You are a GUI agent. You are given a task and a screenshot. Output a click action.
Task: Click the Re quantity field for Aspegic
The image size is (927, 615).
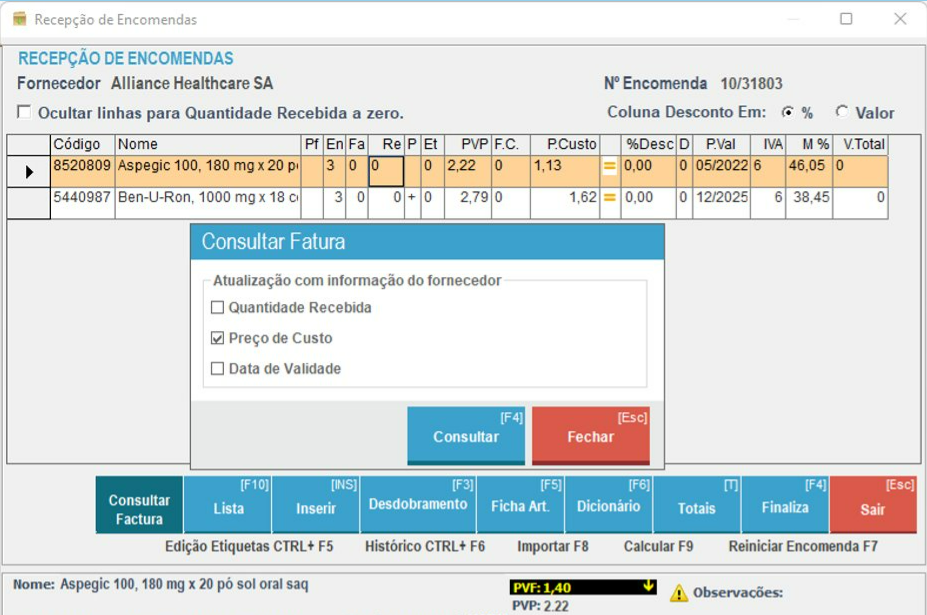coord(386,171)
